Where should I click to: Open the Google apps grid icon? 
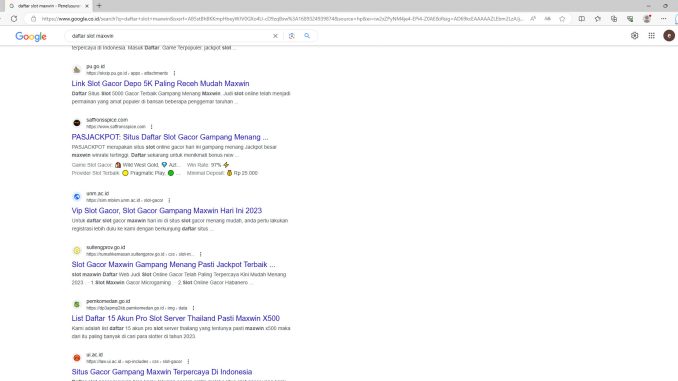coord(652,36)
